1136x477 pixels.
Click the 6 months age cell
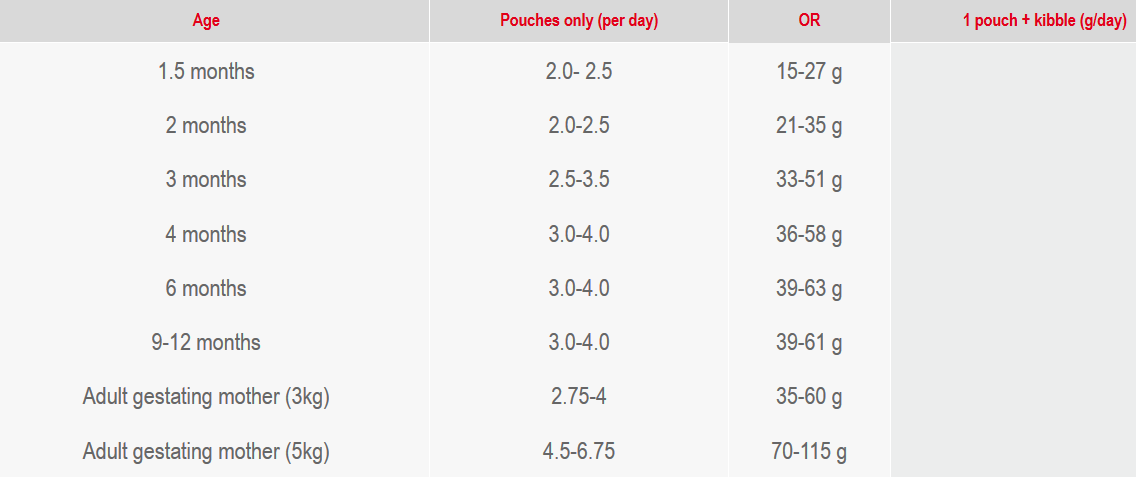[206, 288]
